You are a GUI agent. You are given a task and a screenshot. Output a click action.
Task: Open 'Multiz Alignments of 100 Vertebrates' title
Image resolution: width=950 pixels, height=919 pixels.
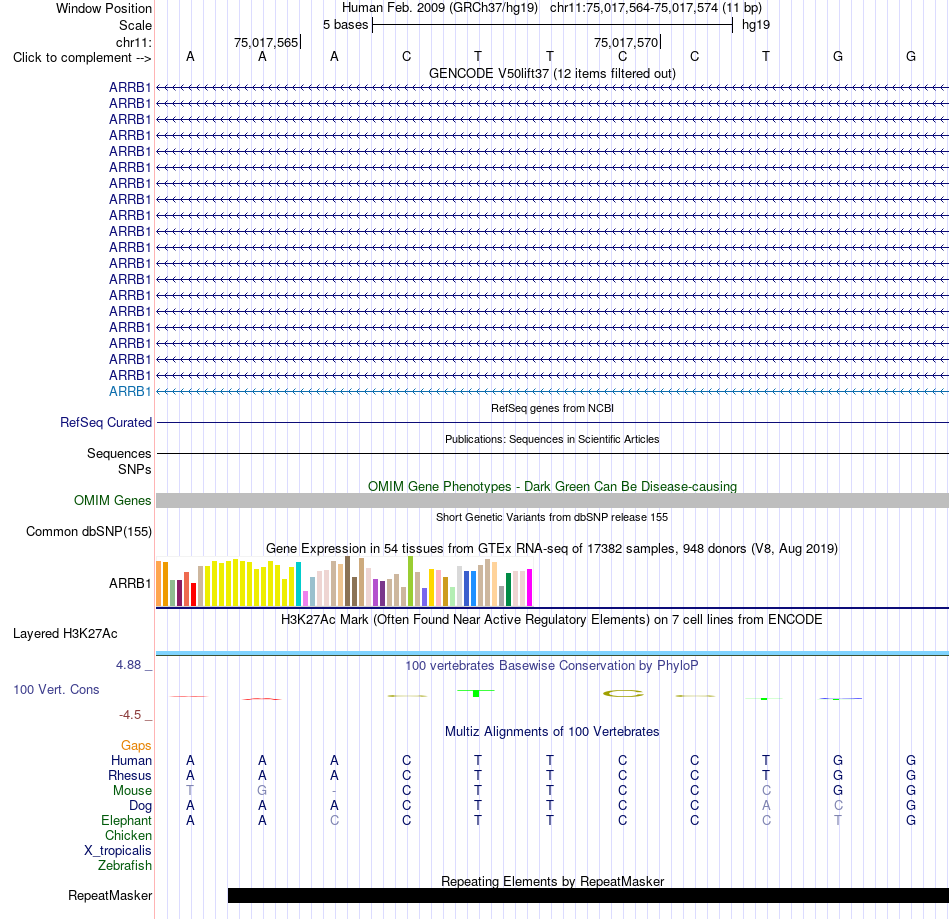552,732
